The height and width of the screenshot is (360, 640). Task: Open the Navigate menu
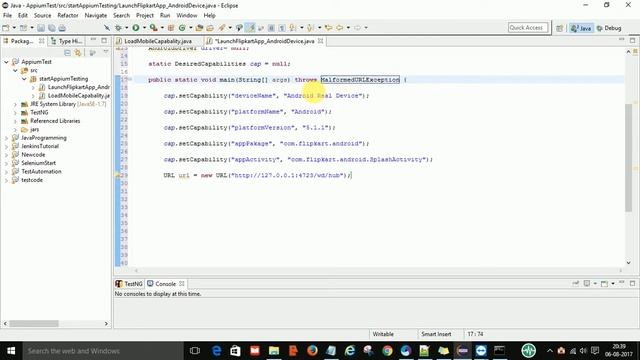click(96, 16)
